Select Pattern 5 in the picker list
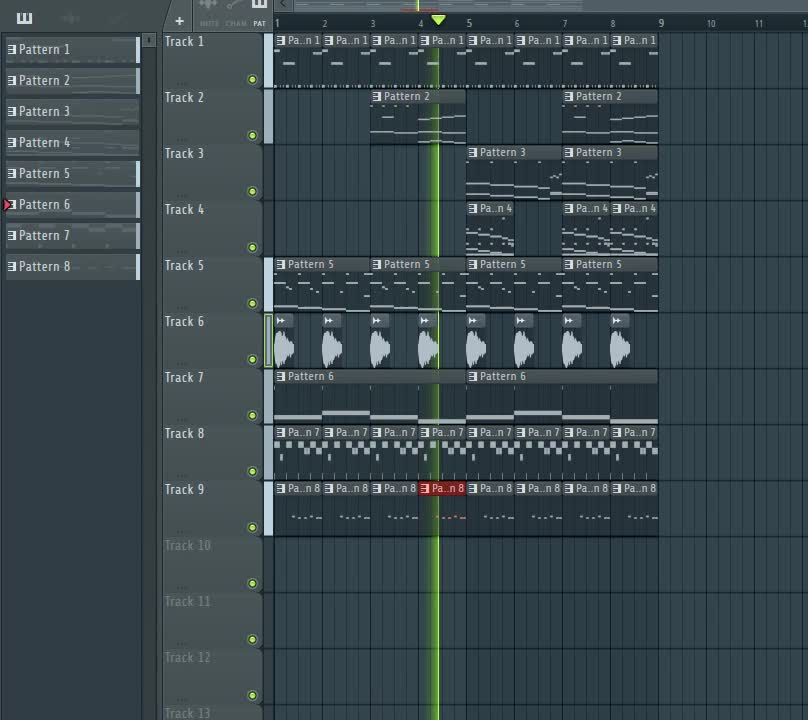This screenshot has height=720, width=808. (73, 174)
